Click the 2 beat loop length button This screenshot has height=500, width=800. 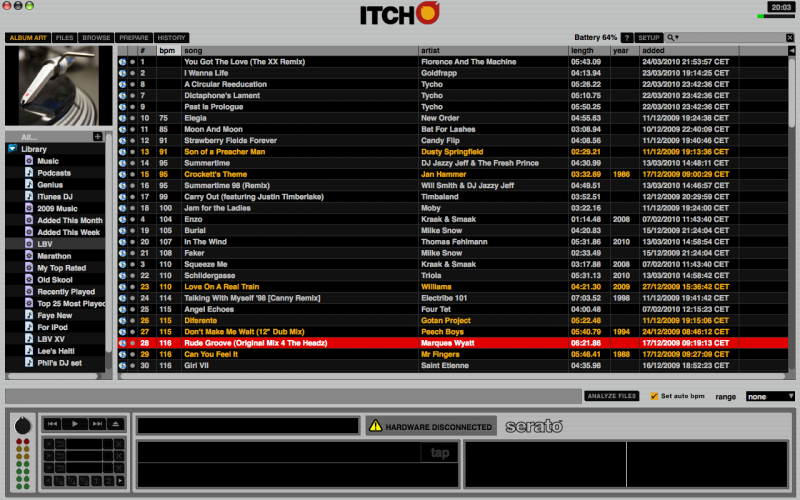(109, 481)
